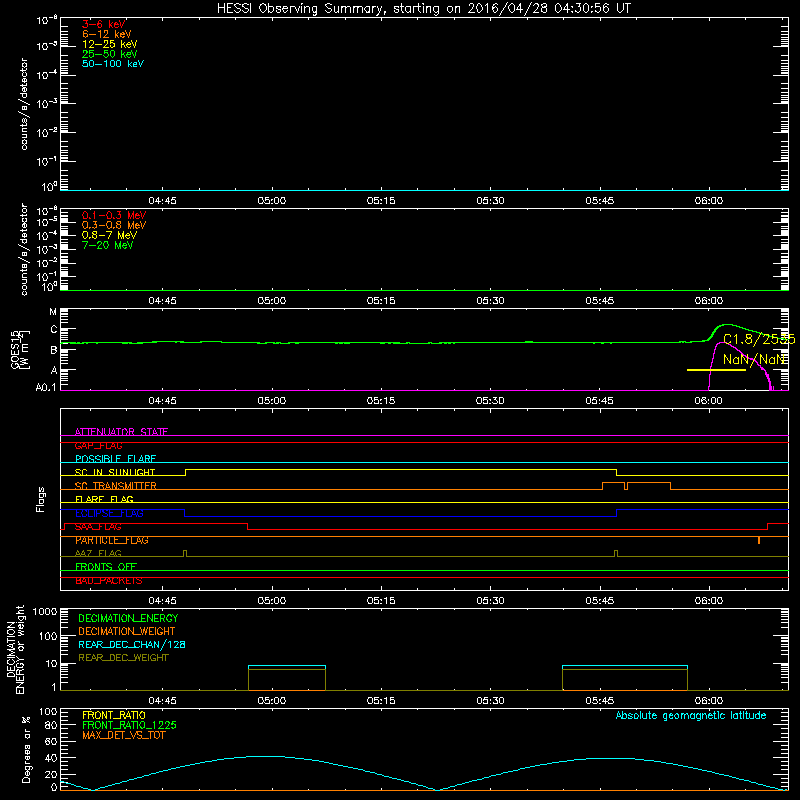Select the green FRONTS_OFF label

pos(106,567)
